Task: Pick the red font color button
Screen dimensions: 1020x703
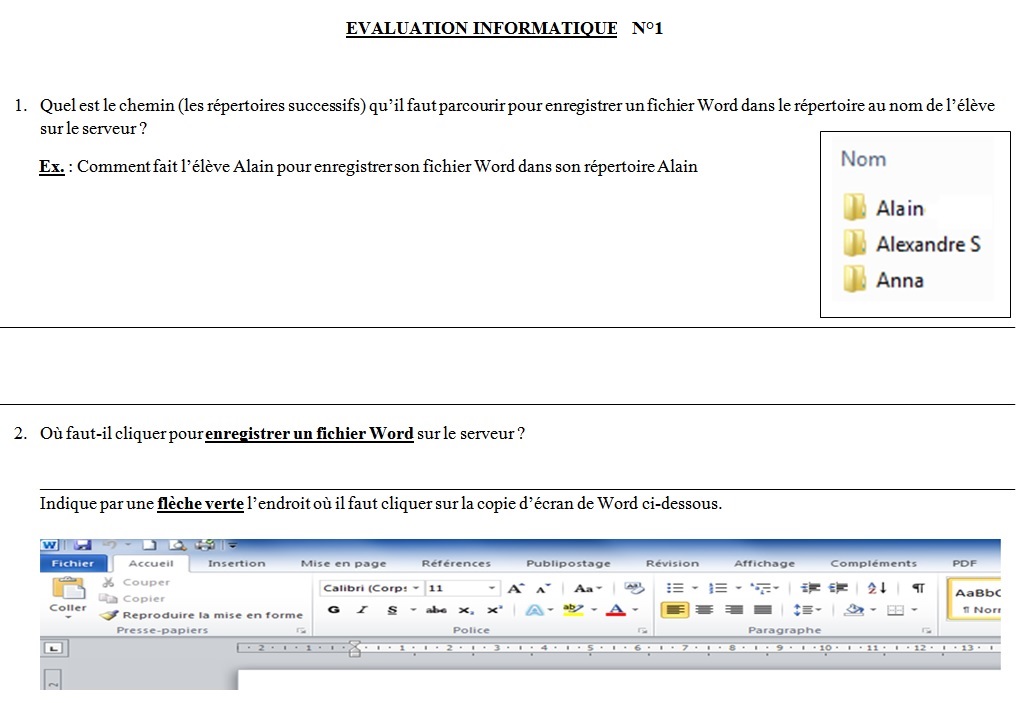Action: pos(615,610)
